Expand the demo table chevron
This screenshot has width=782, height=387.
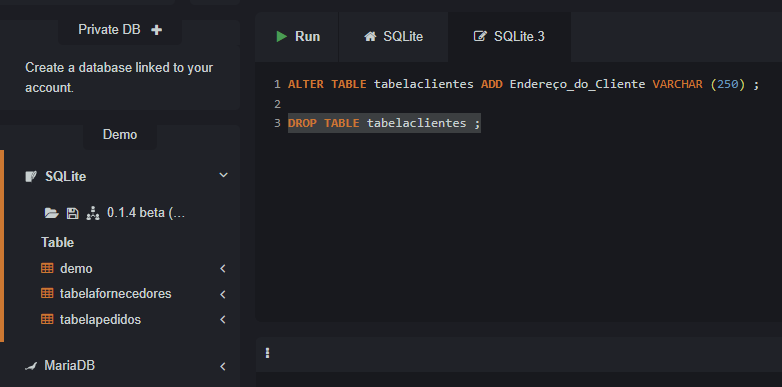coord(223,269)
